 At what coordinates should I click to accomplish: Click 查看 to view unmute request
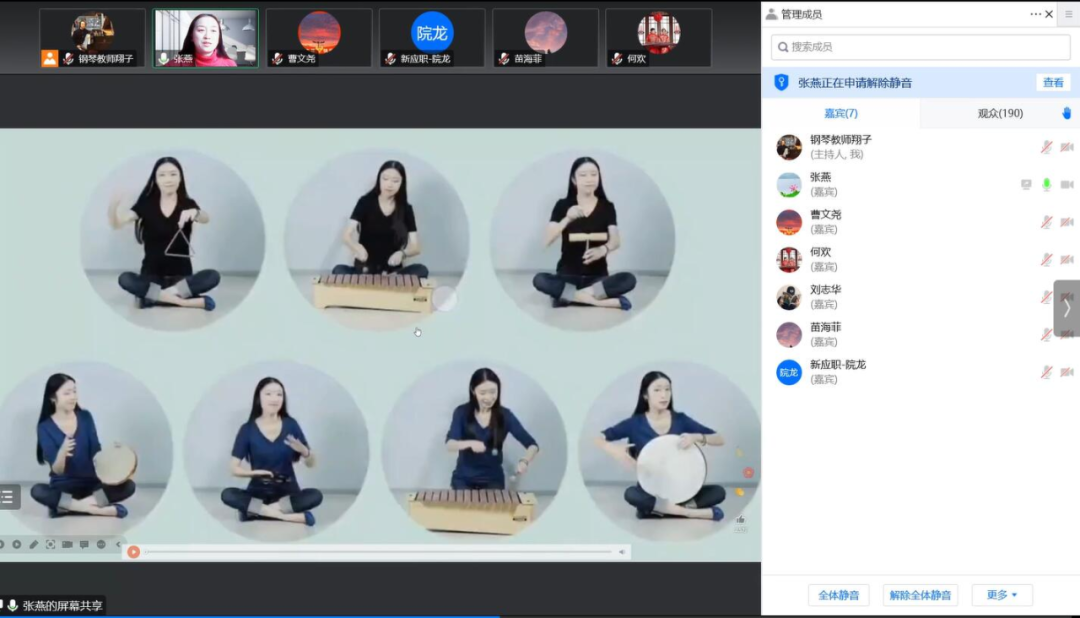(x=1053, y=83)
